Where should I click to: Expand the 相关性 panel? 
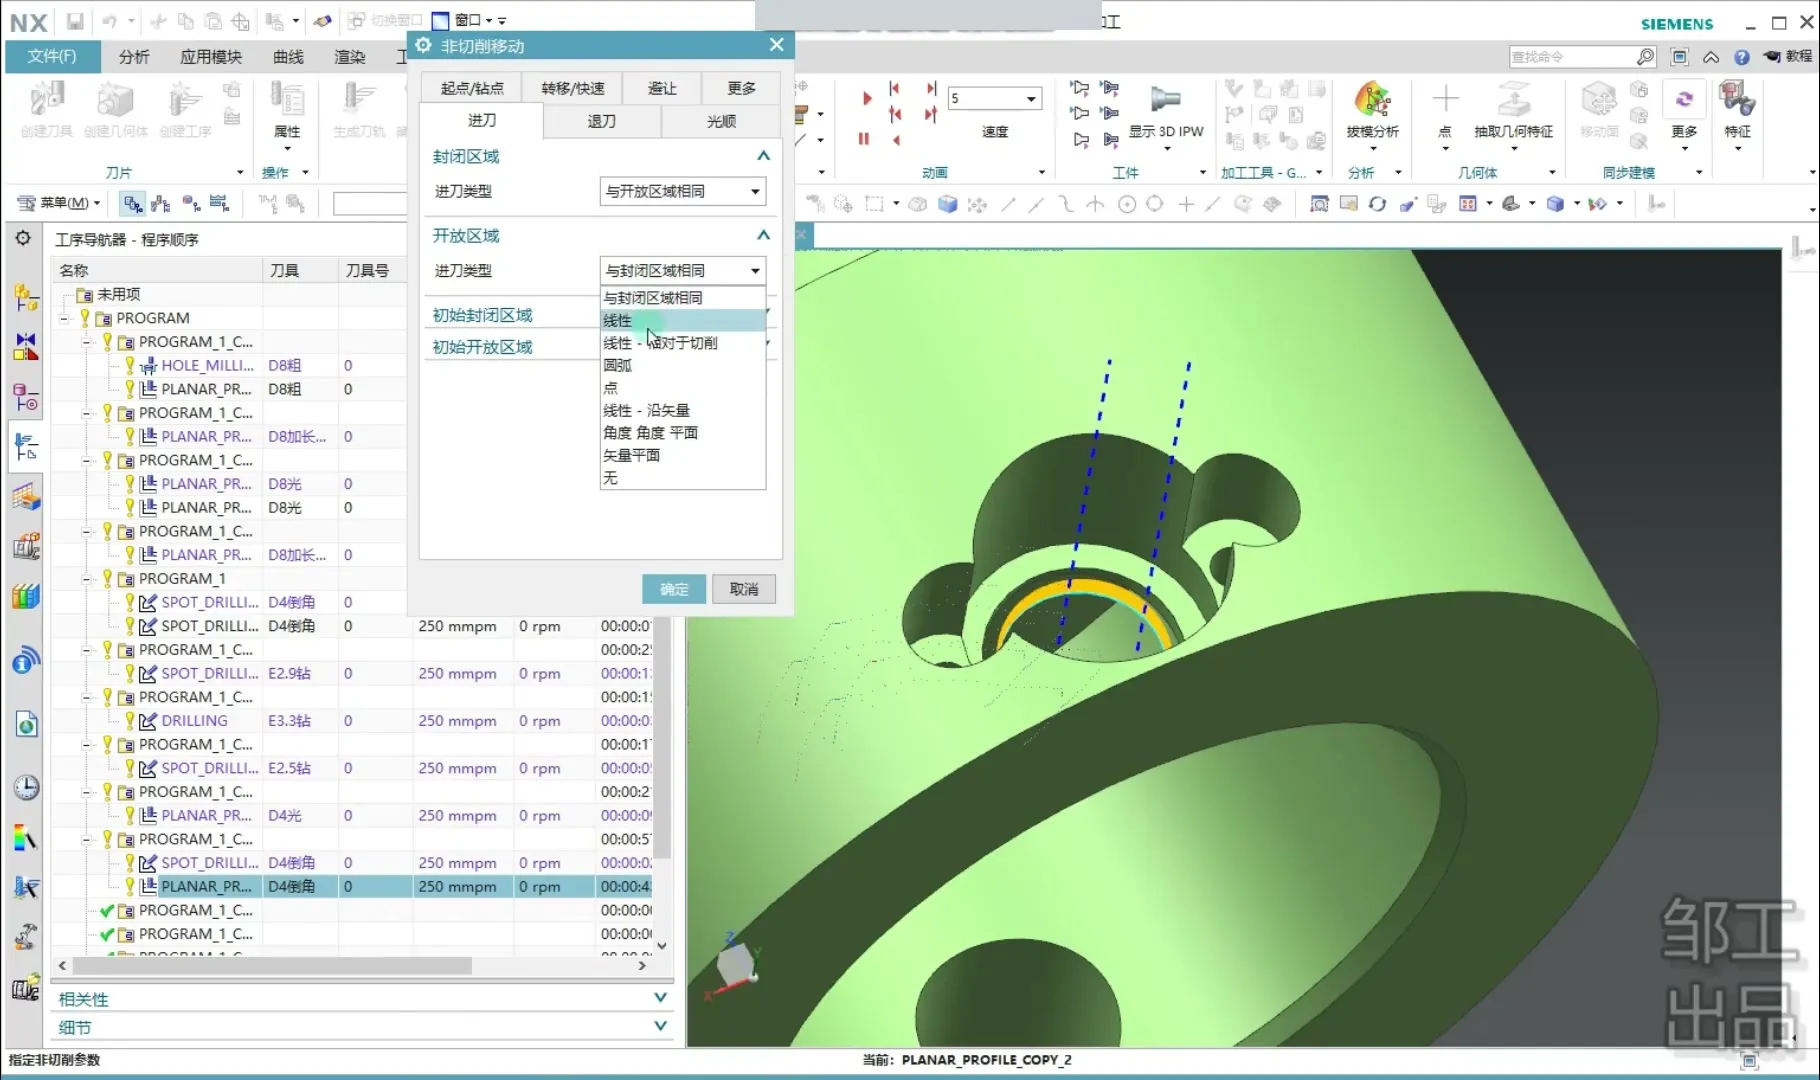(660, 998)
